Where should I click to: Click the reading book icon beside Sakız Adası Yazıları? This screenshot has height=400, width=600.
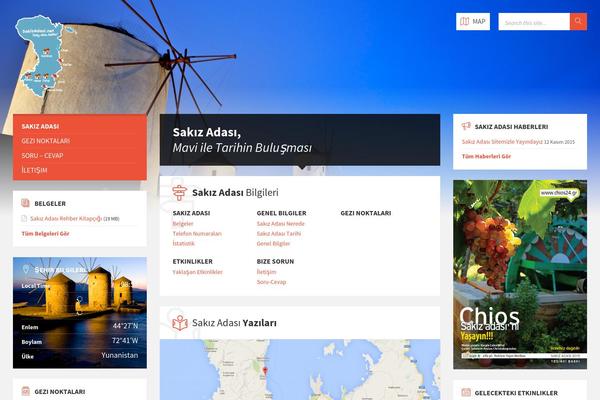(180, 323)
